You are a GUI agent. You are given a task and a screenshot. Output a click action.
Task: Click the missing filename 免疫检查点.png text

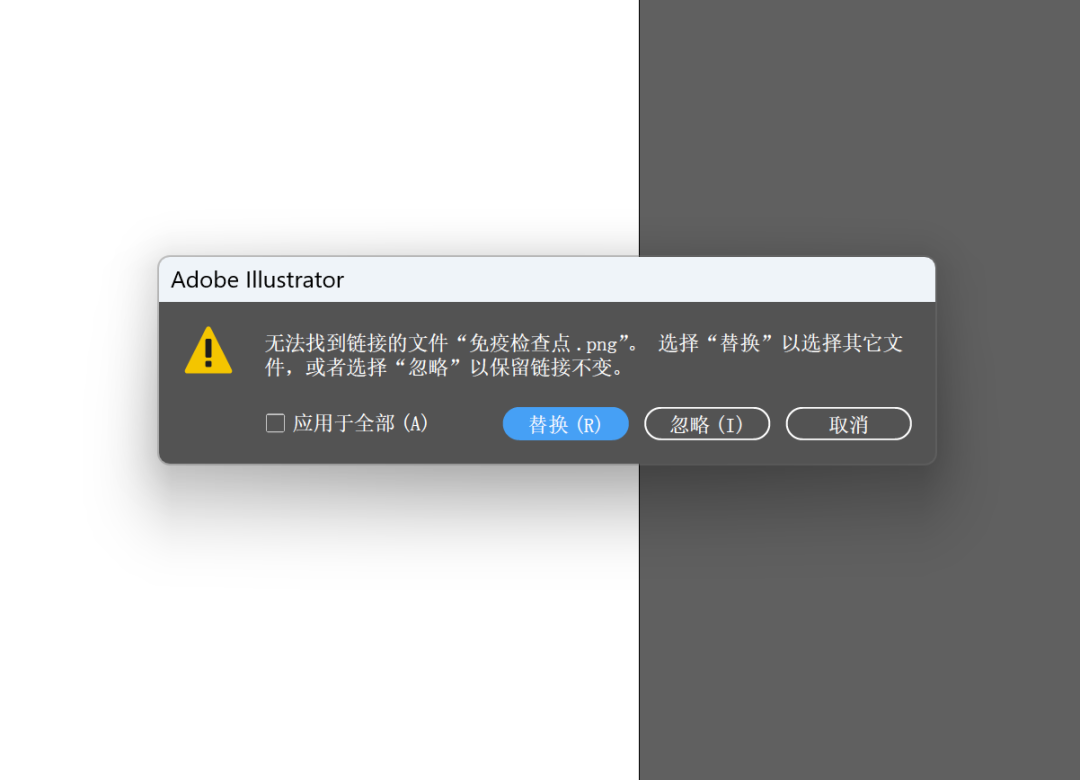tap(543, 343)
